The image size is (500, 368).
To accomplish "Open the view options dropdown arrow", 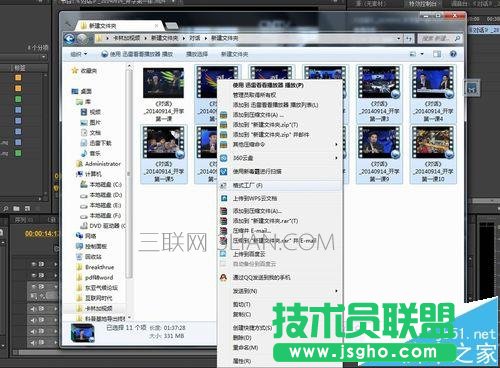I will pos(422,54).
